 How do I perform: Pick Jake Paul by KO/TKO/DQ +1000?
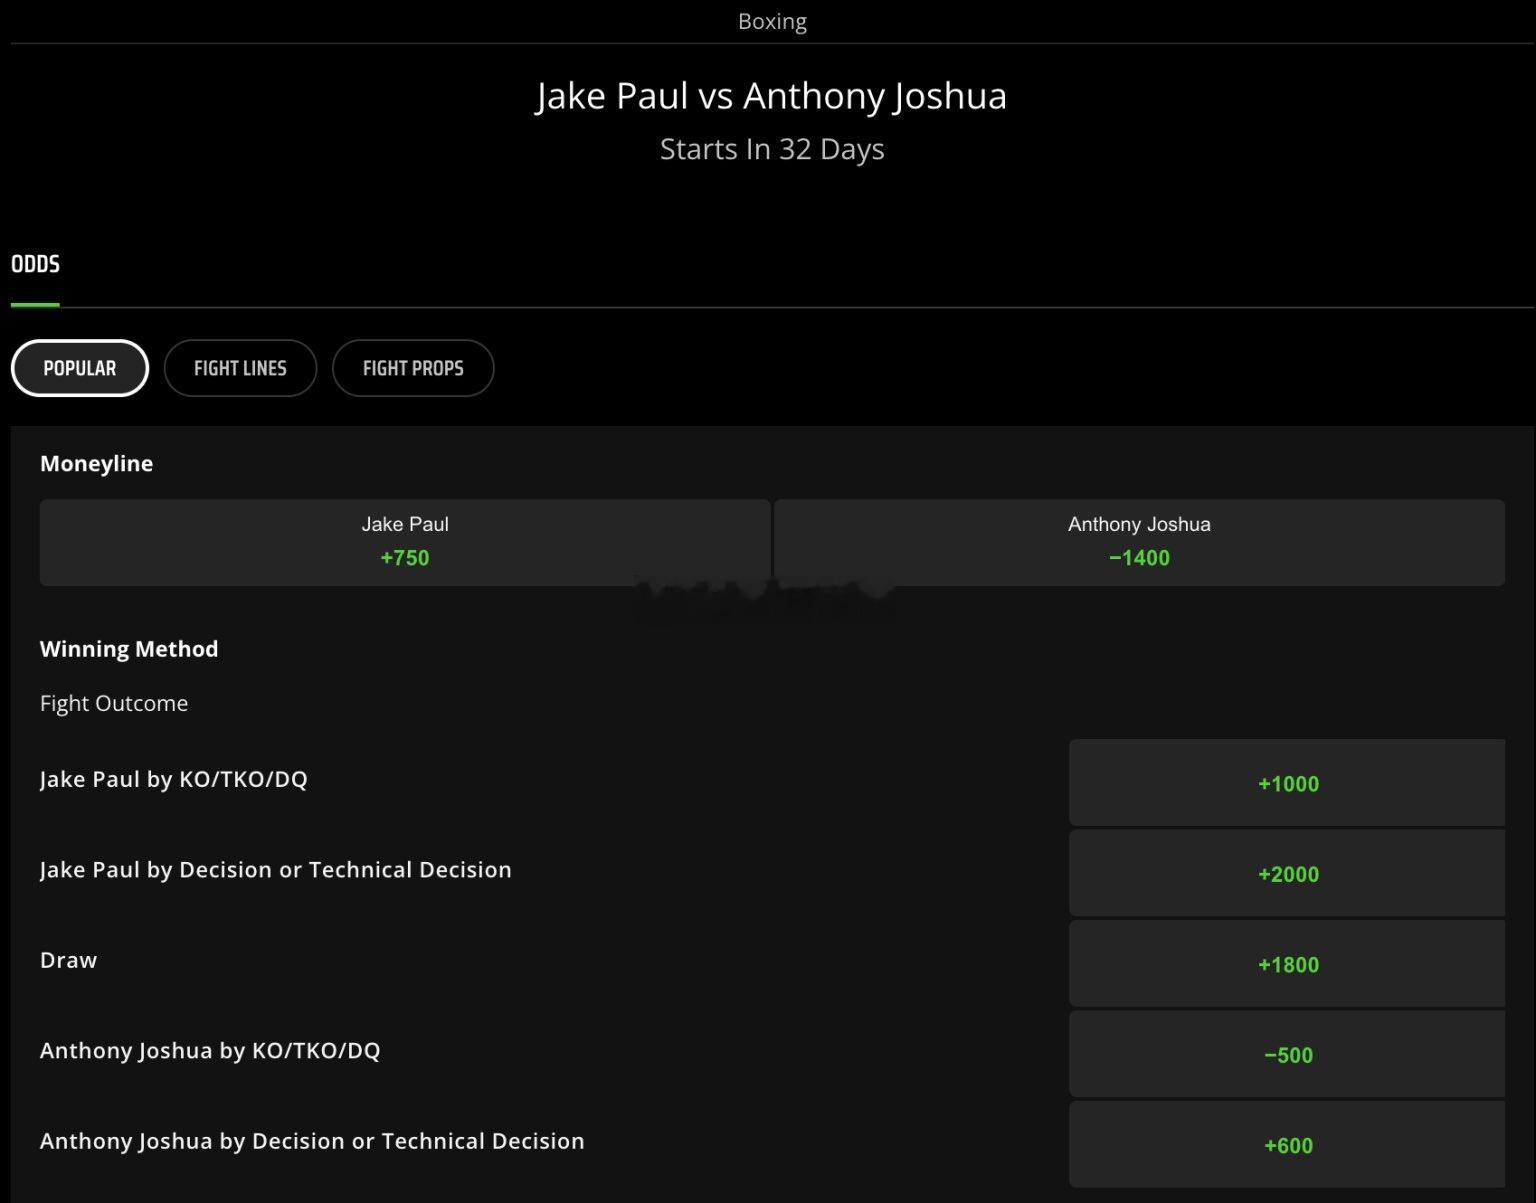click(x=1287, y=783)
